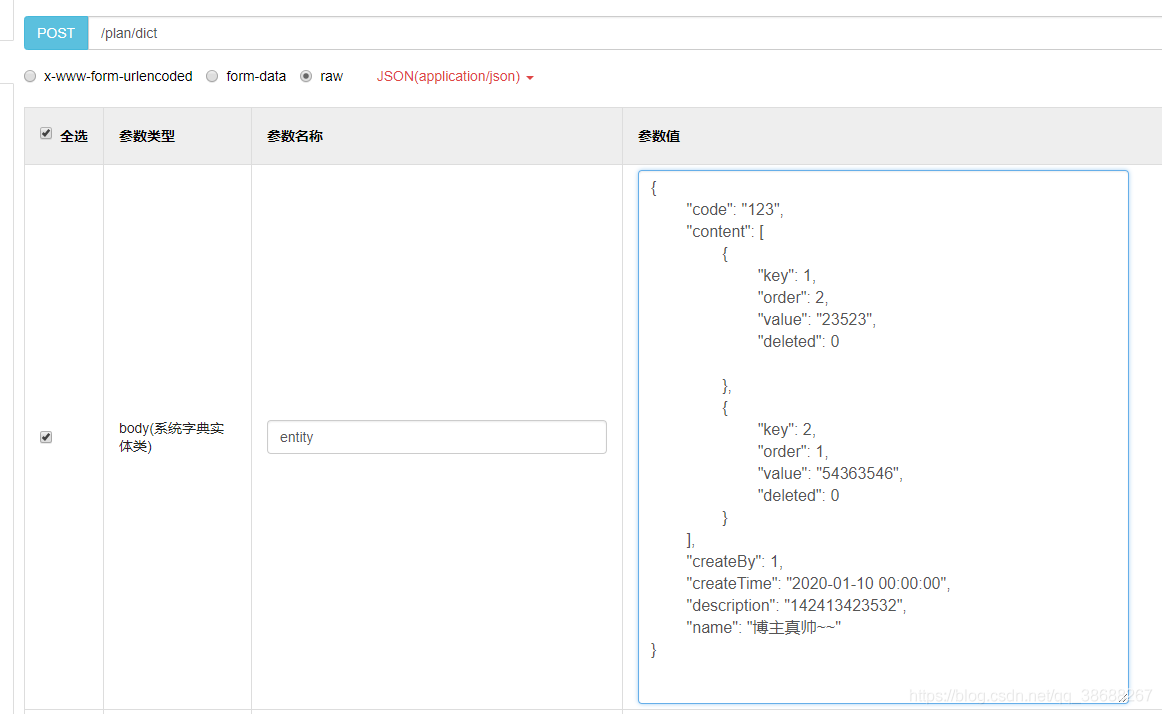Viewport: 1162px width, 714px height.
Task: Click the 参数名称 column header
Action: (295, 136)
